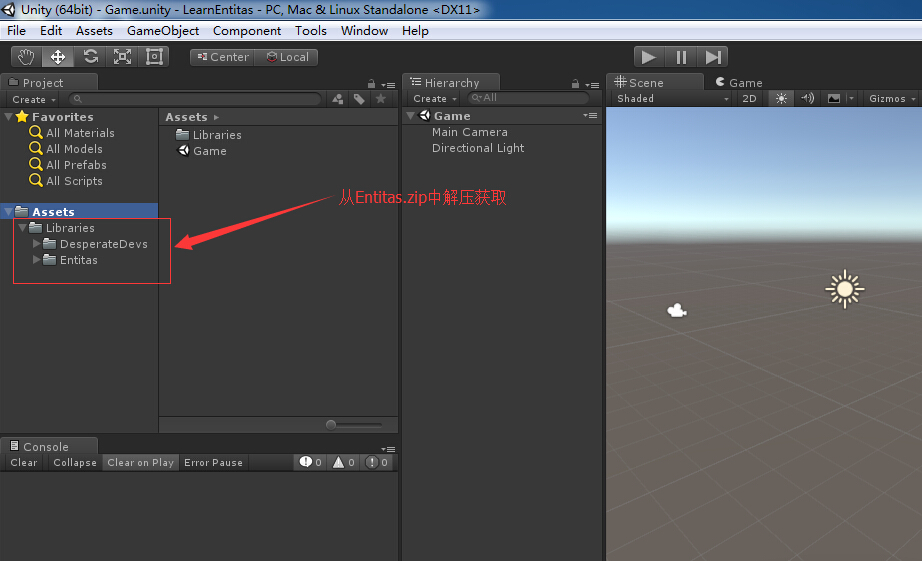This screenshot has height=561, width=922.
Task: Start Play mode
Action: click(x=649, y=57)
